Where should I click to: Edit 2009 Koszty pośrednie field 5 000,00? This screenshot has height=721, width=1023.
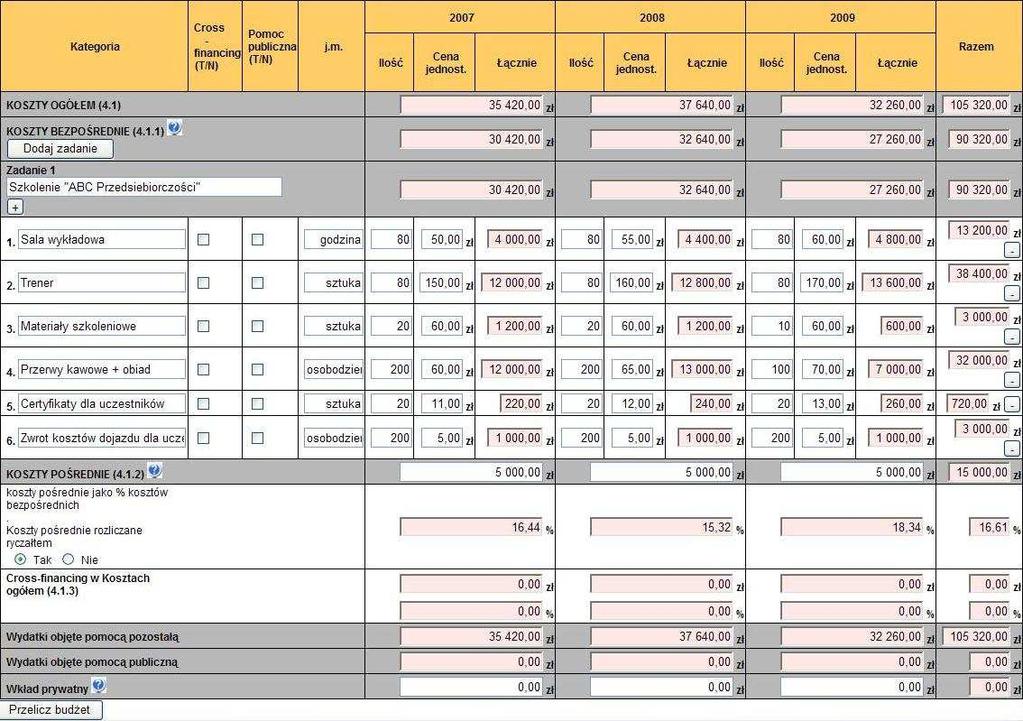pyautogui.click(x=853, y=472)
